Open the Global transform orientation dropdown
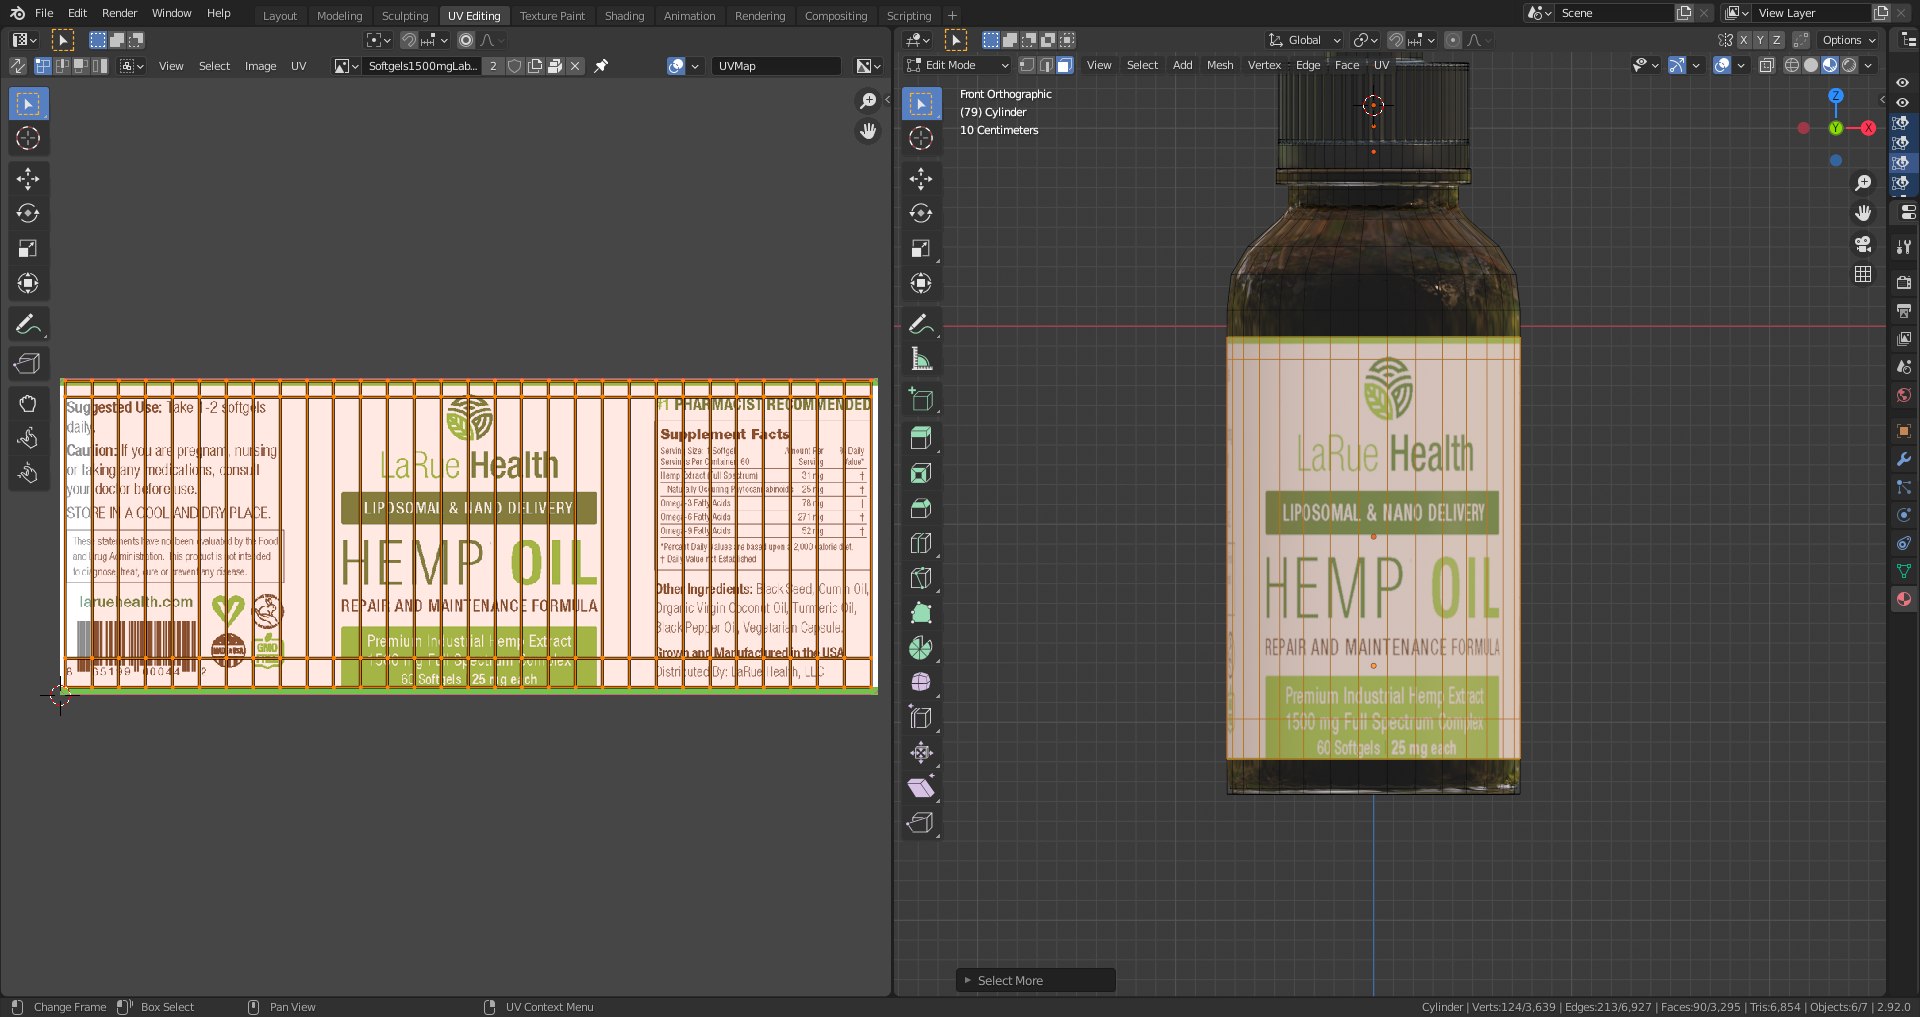The height and width of the screenshot is (1017, 1920). [1304, 40]
